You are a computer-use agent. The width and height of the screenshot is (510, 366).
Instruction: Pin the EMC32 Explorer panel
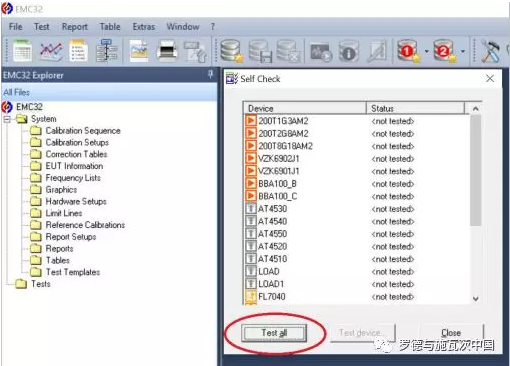pos(211,74)
